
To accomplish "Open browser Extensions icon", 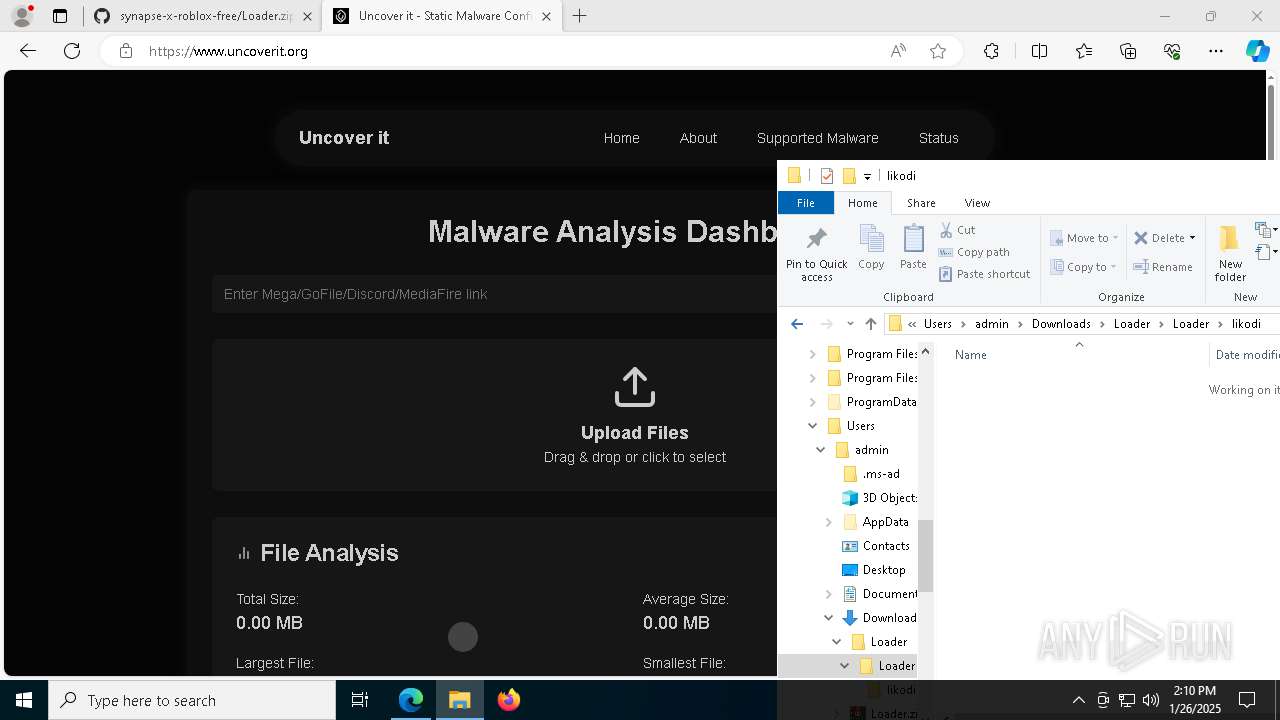I will tap(991, 51).
